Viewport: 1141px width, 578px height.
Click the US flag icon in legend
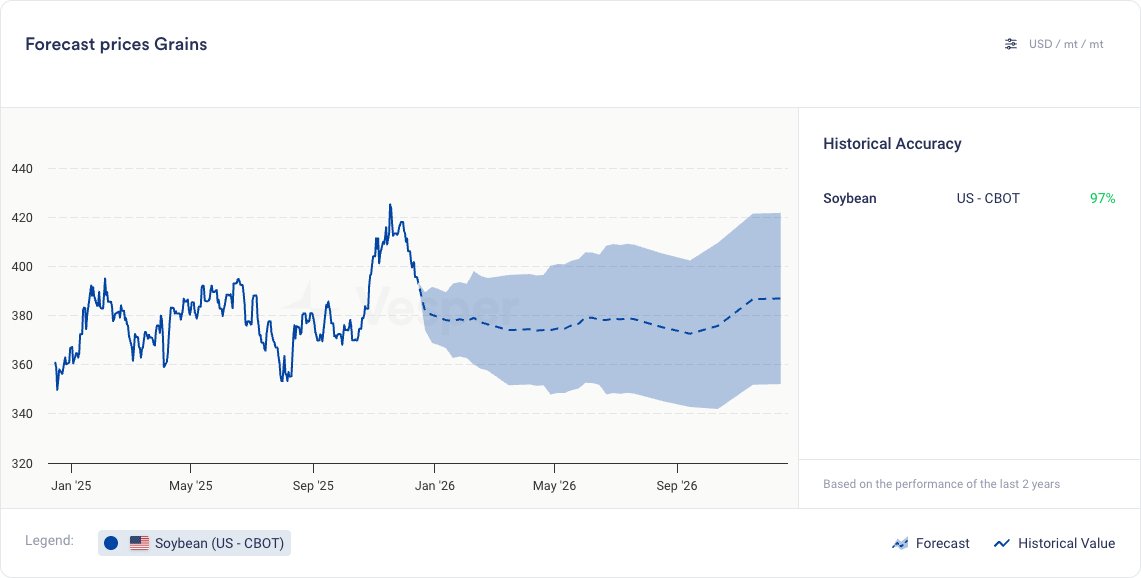pos(139,543)
